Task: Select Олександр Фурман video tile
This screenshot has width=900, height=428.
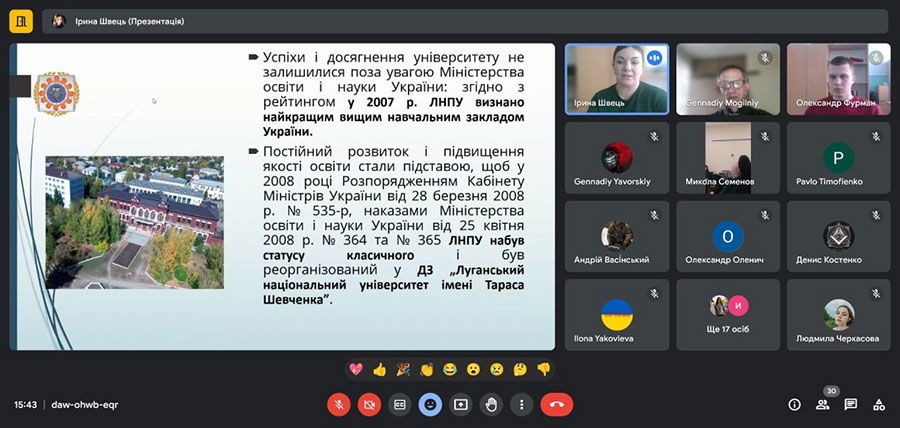Action: [839, 79]
